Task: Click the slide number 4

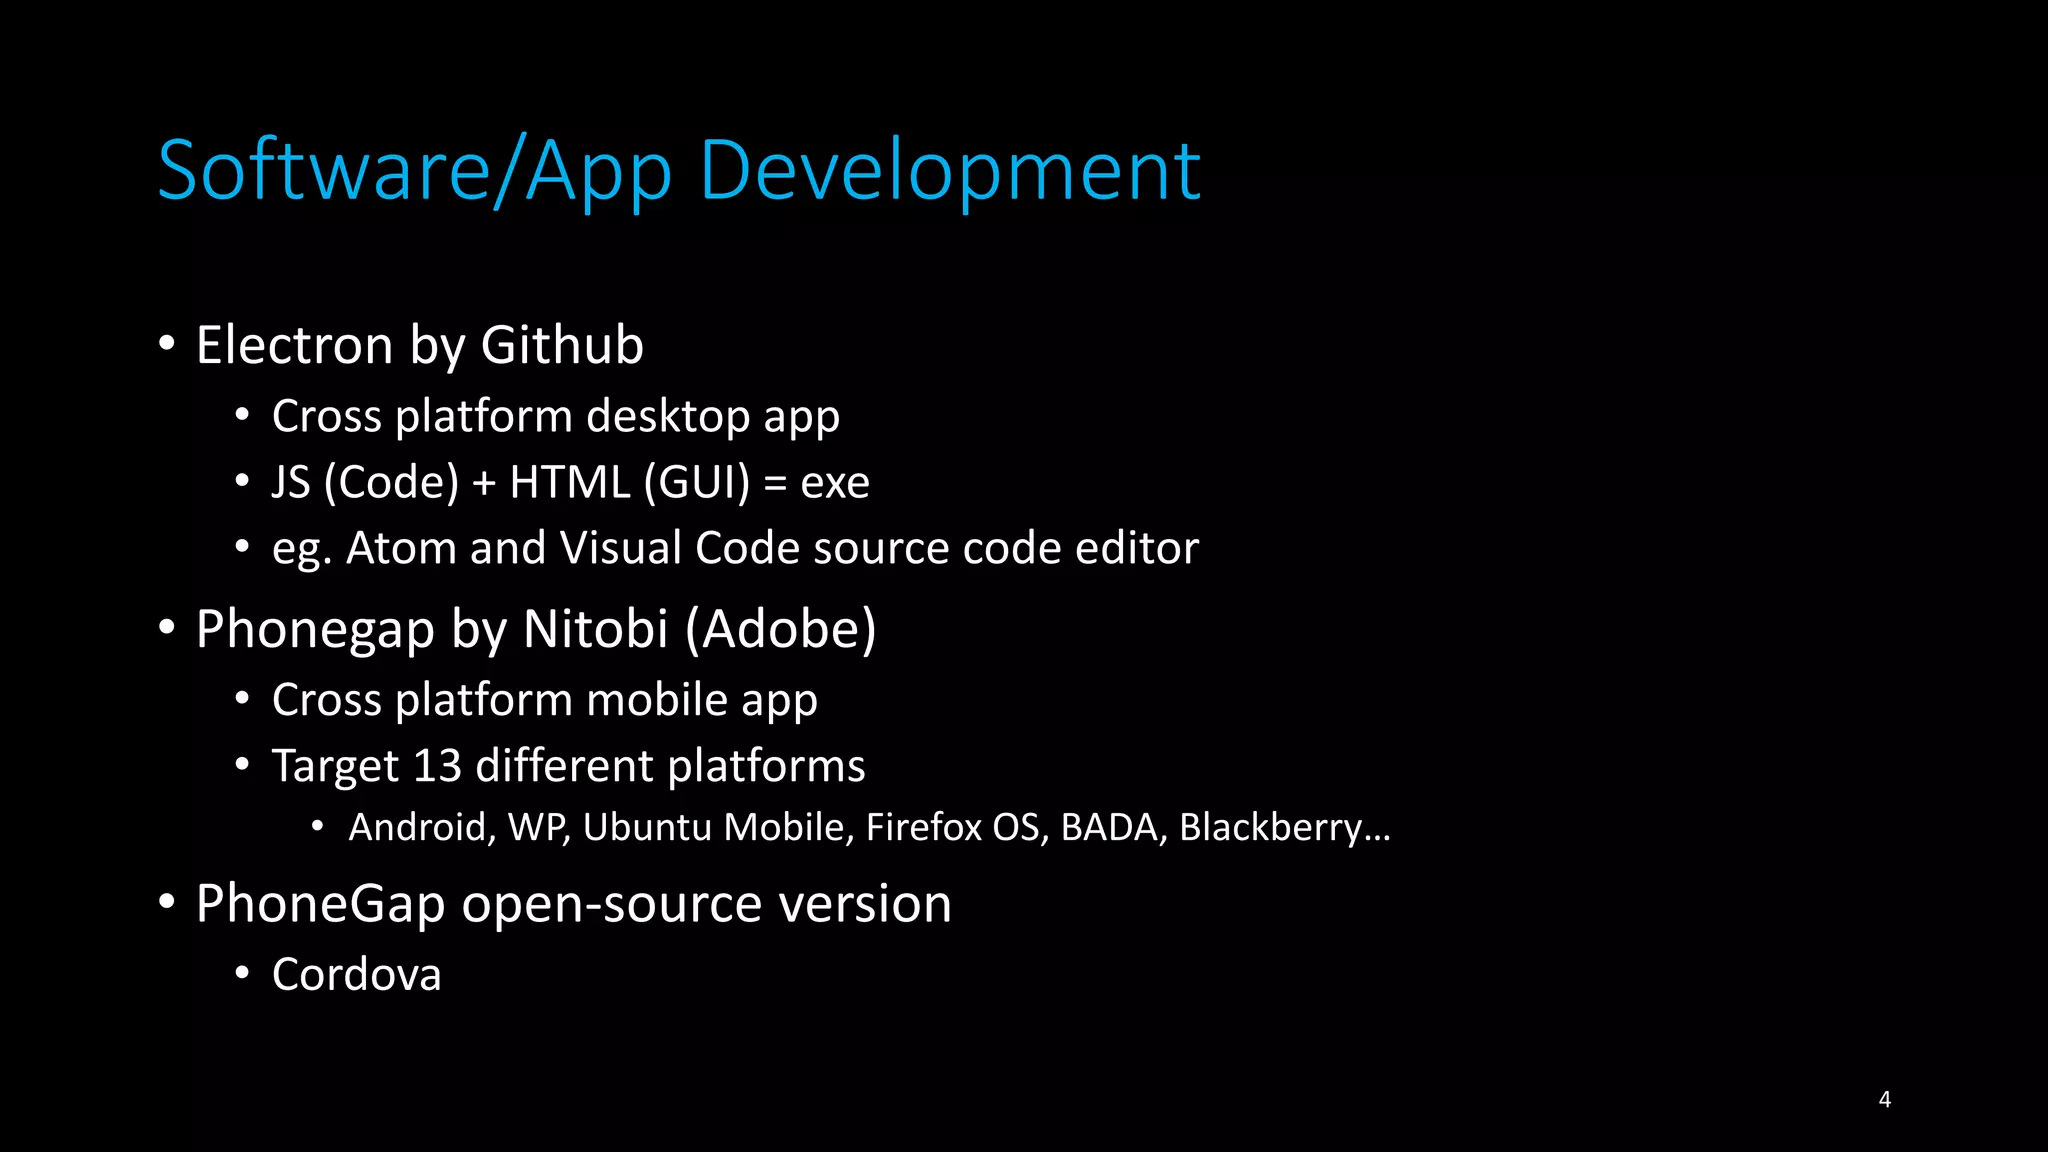Action: (x=1884, y=1100)
